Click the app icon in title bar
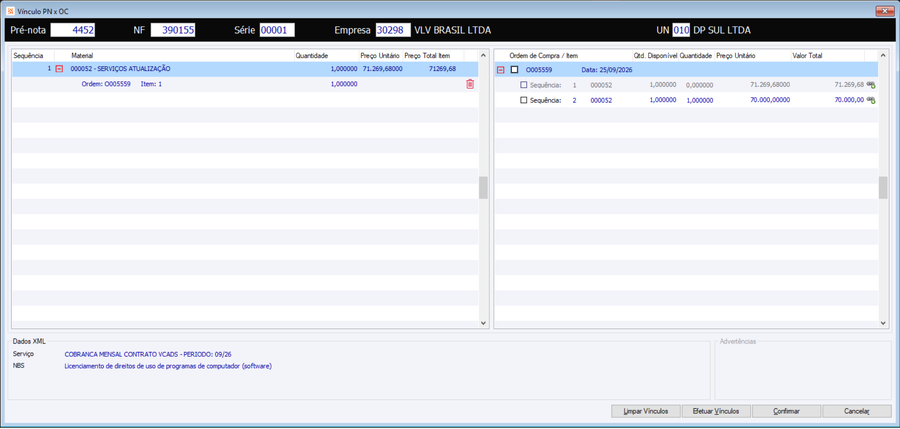 point(9,11)
